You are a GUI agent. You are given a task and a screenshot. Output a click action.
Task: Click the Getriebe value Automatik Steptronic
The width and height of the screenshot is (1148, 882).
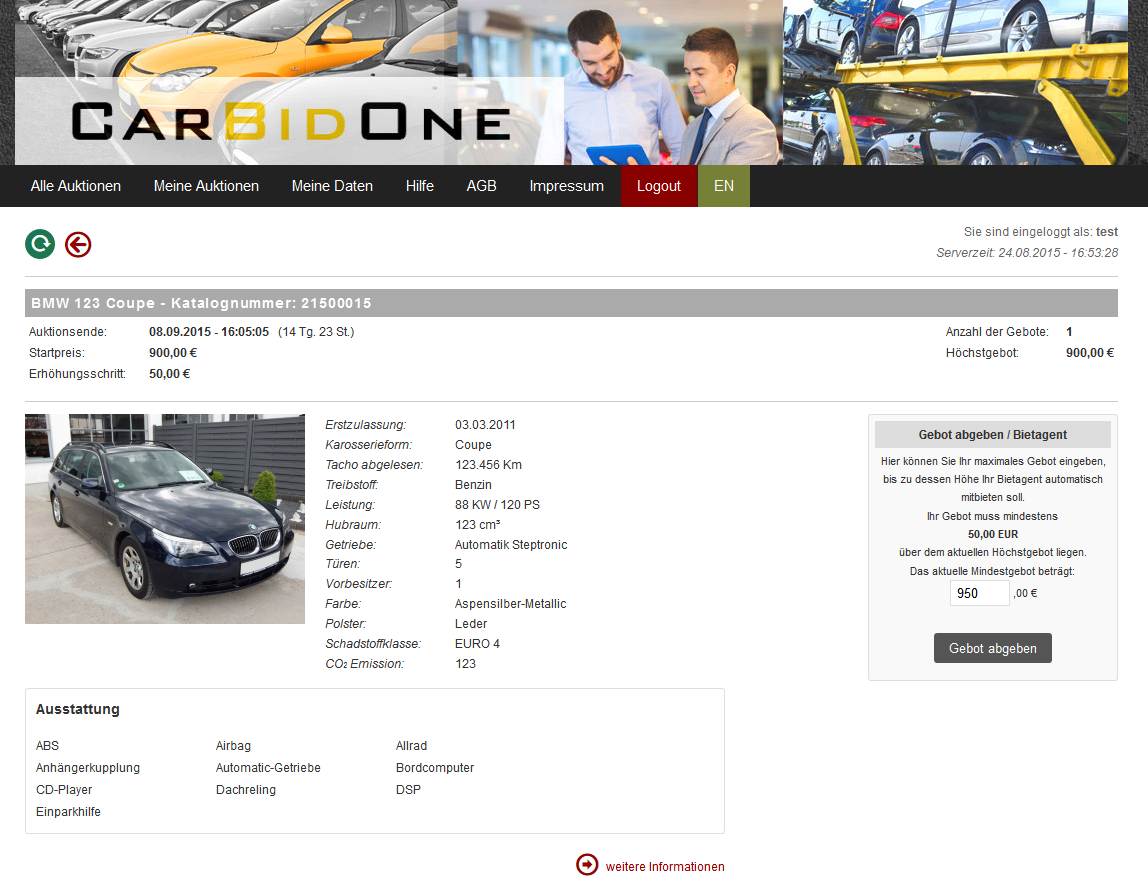tap(511, 545)
